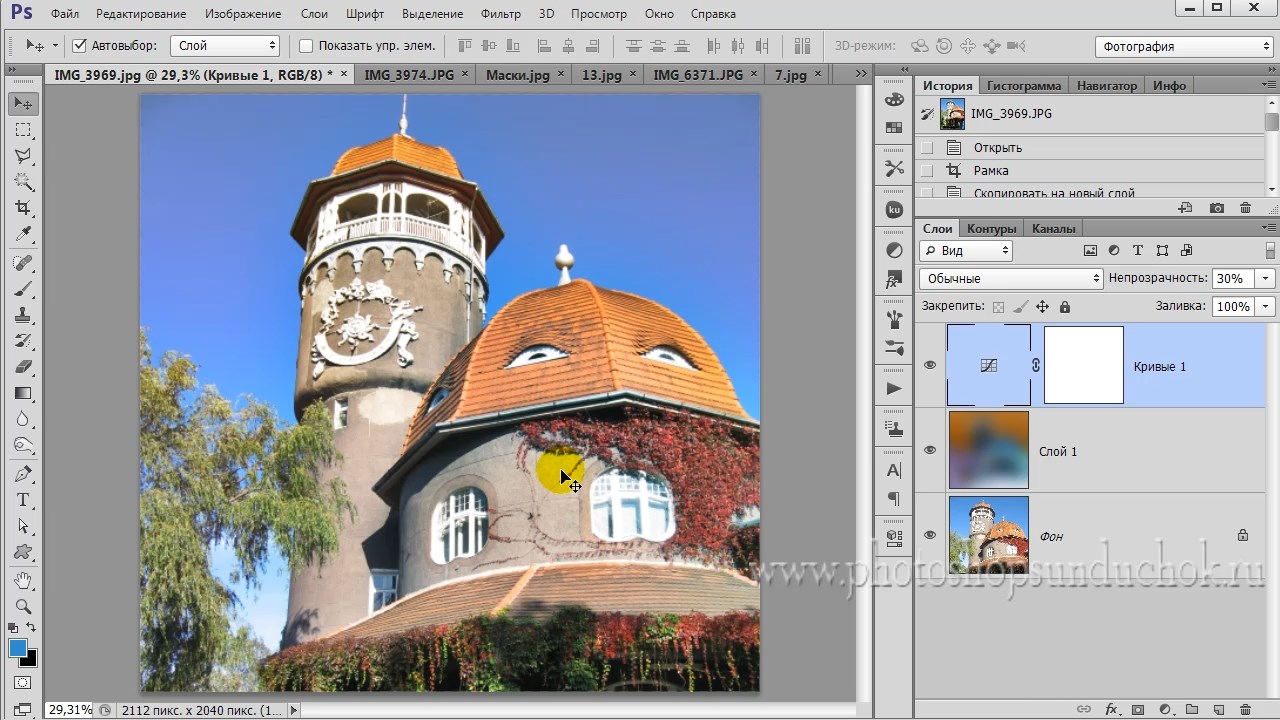
Task: Open the Фильтр menu
Action: [x=501, y=14]
